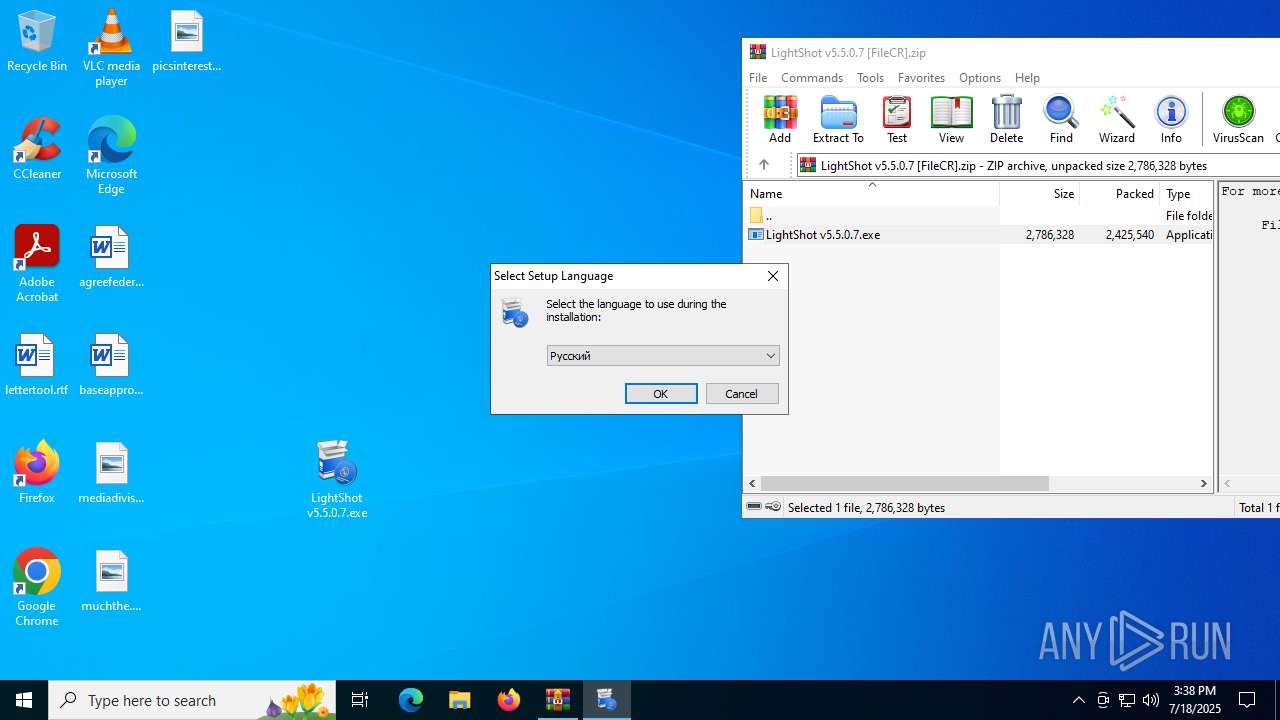
Task: Click the WinRAR horizontal scrollbar thumb
Action: pos(904,483)
